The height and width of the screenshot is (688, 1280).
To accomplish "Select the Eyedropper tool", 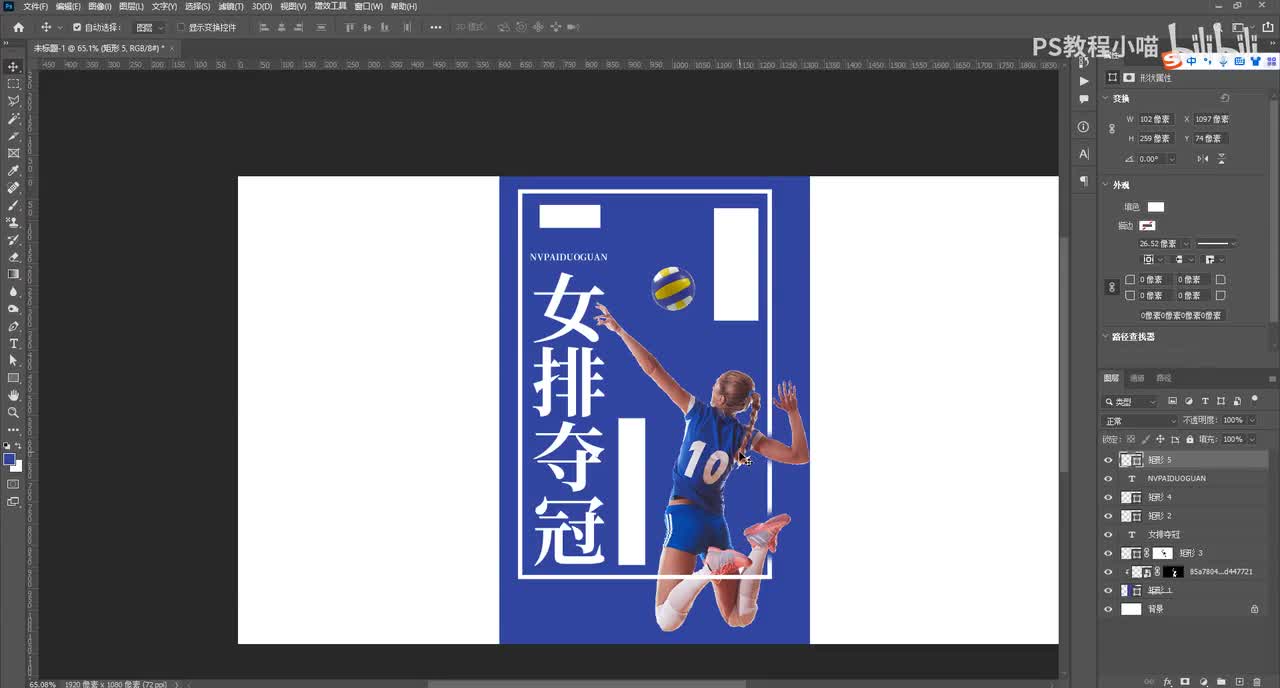I will click(13, 170).
